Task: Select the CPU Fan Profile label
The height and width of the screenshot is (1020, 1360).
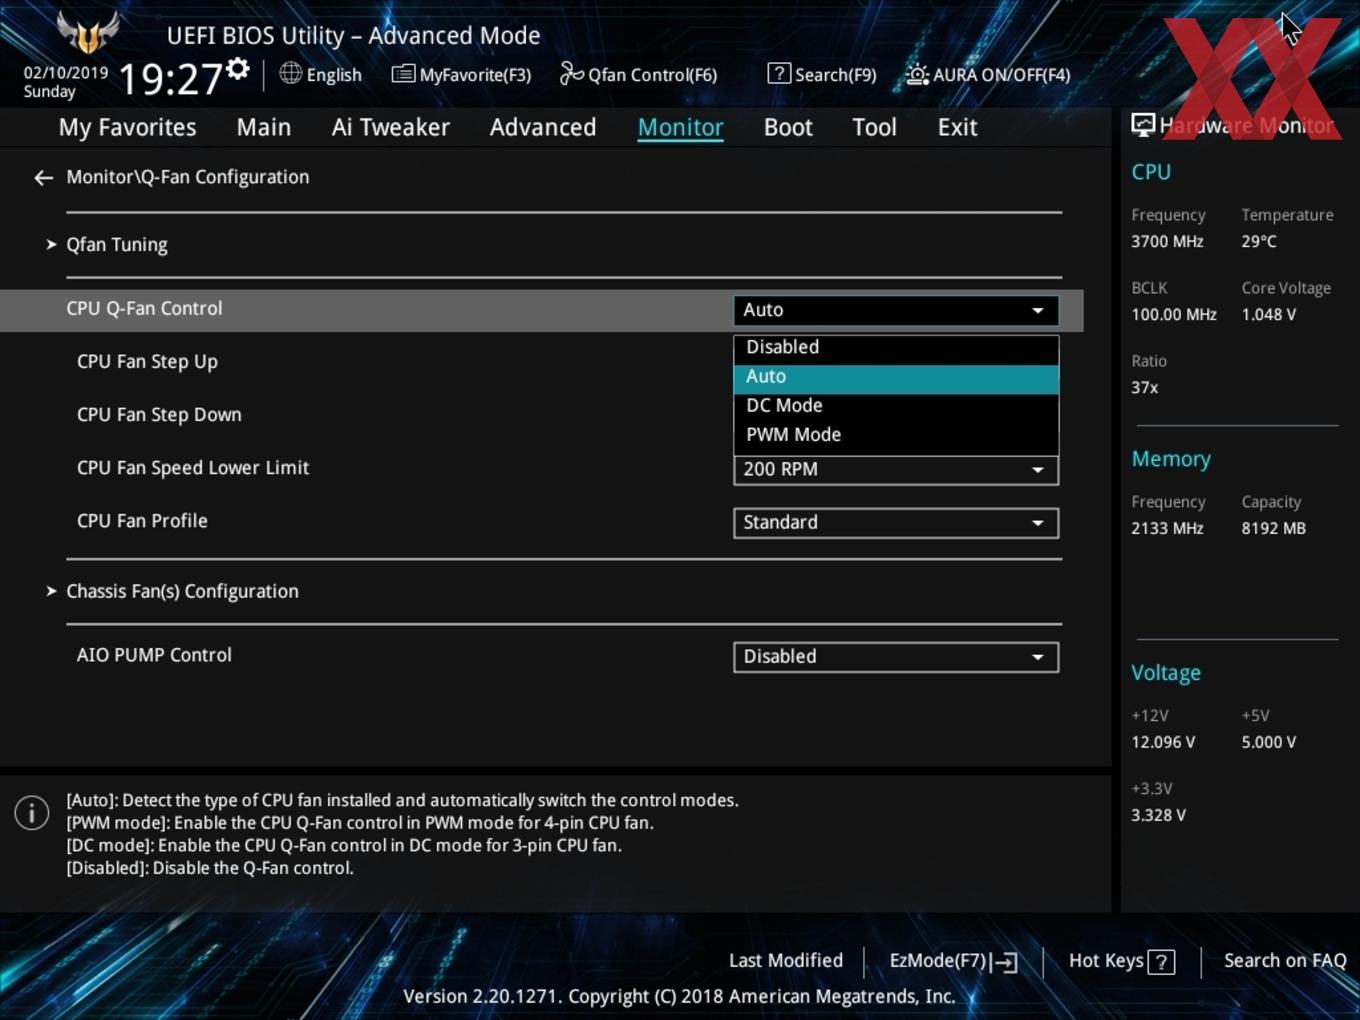Action: coord(142,521)
